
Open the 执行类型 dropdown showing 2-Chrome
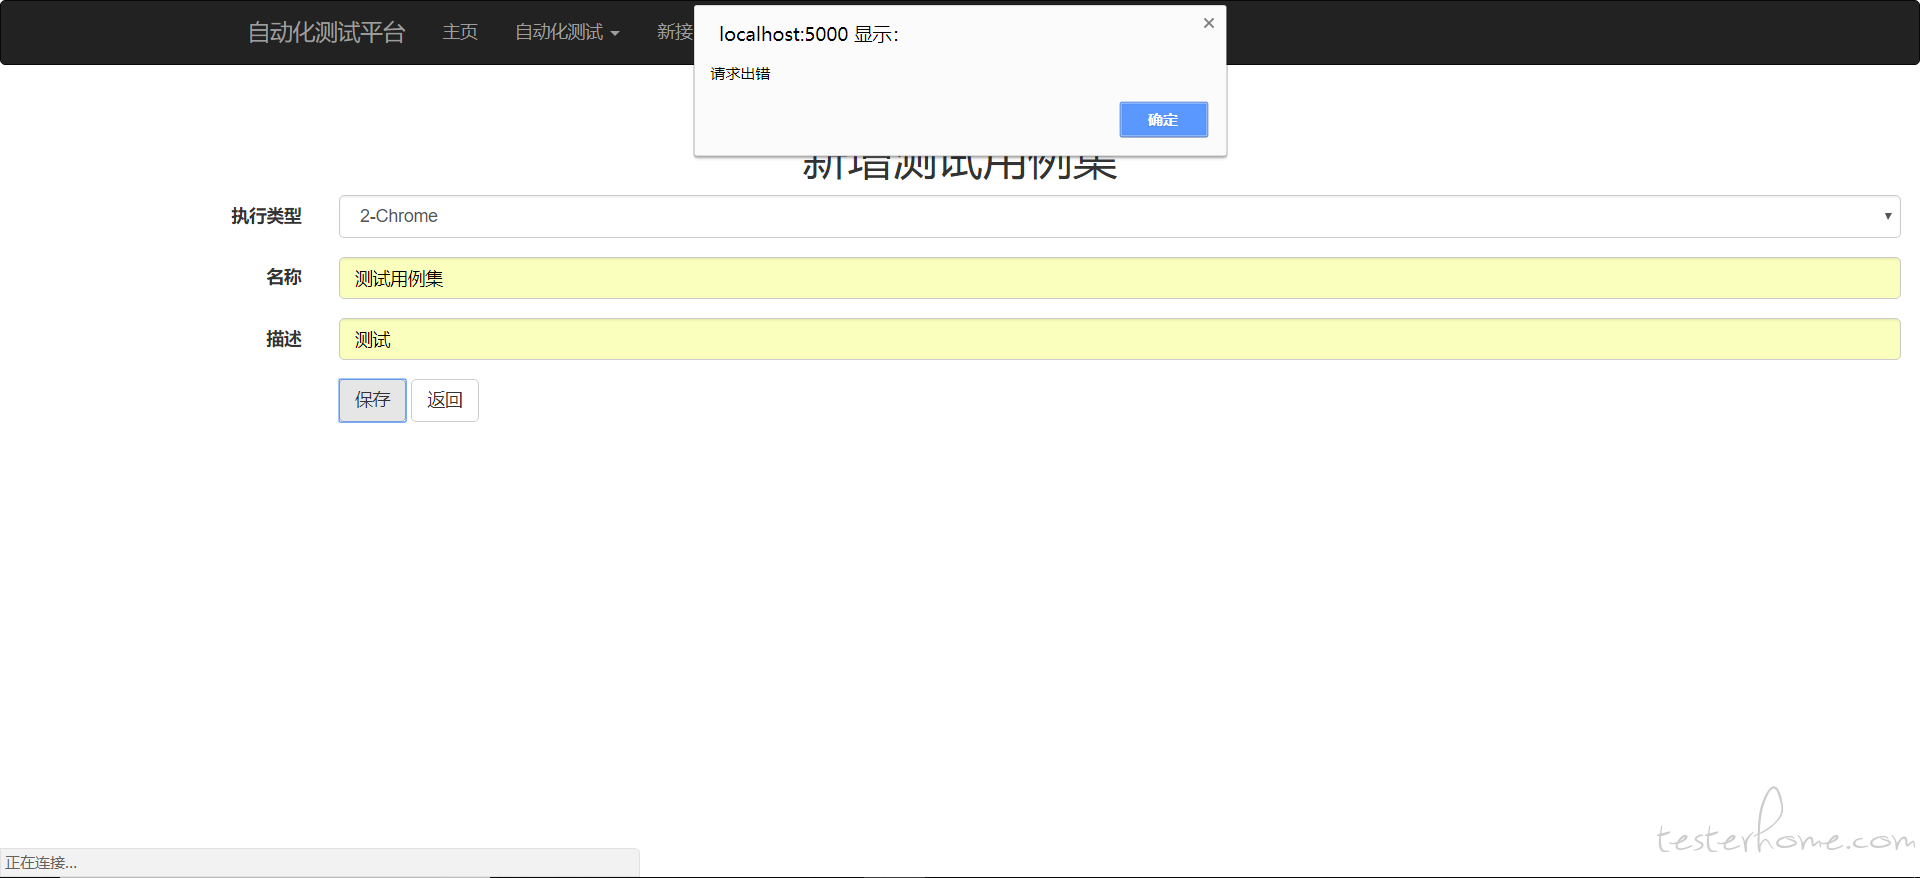(x=1119, y=216)
